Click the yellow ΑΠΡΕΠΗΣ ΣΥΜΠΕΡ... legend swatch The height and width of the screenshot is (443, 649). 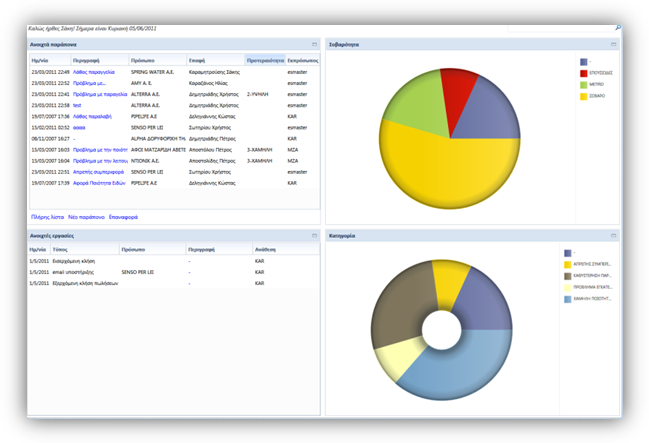(x=567, y=265)
